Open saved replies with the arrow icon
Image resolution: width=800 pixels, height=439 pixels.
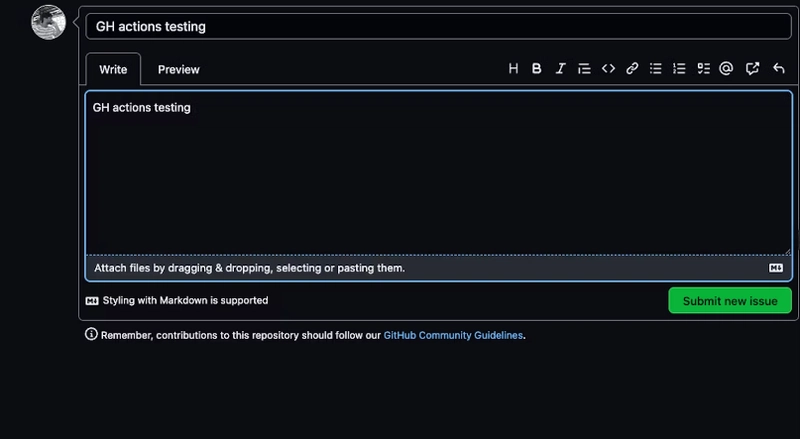click(x=779, y=68)
